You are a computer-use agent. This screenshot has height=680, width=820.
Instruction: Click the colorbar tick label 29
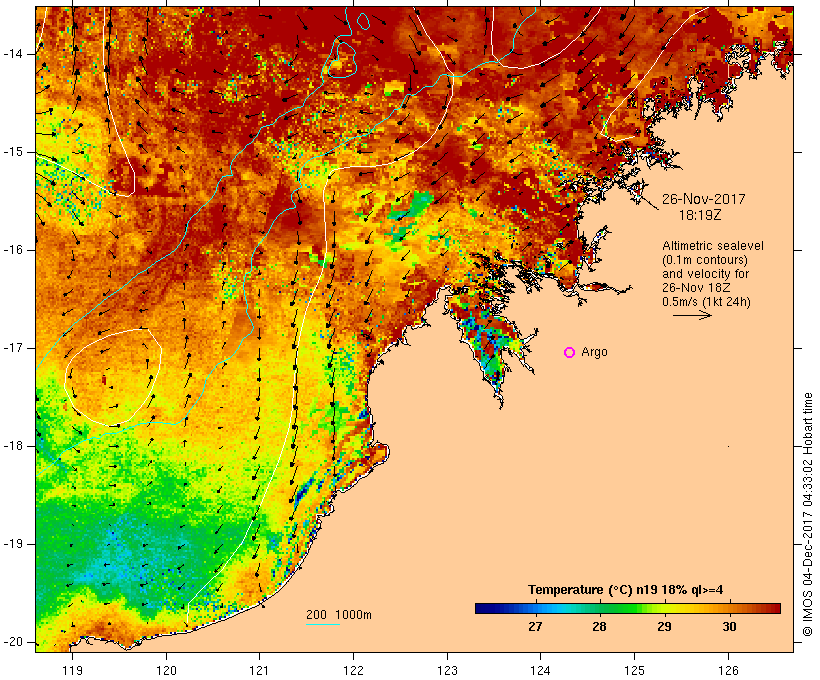point(664,626)
